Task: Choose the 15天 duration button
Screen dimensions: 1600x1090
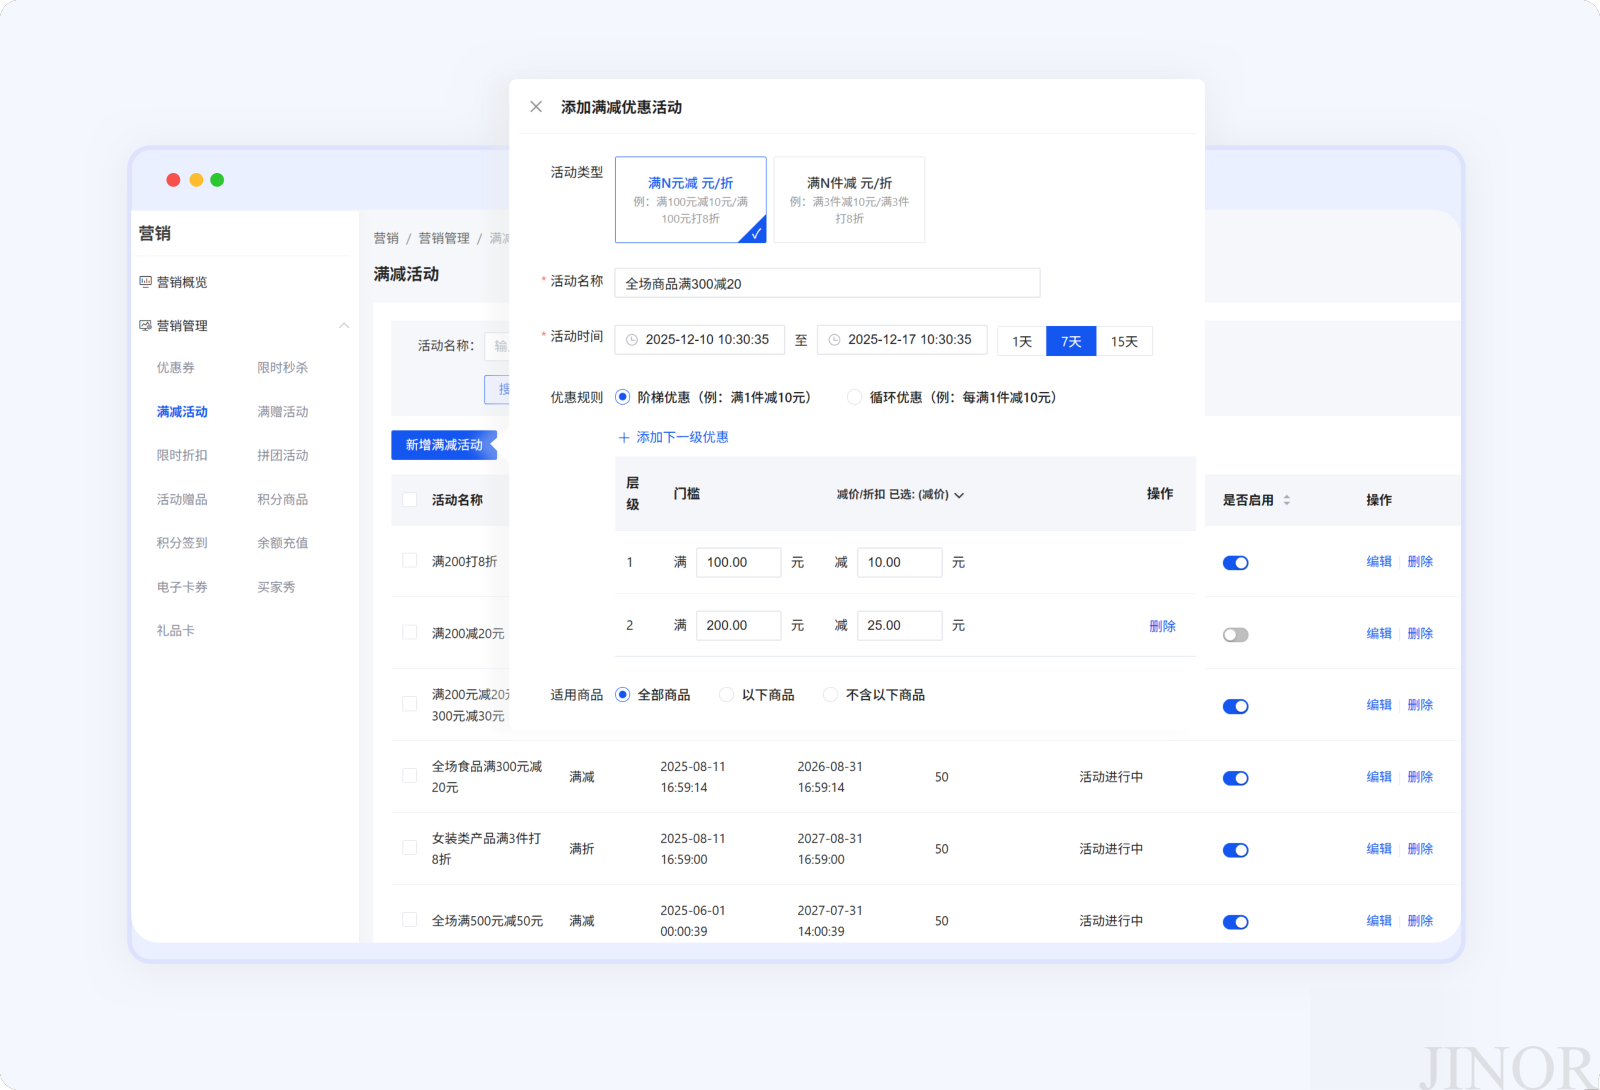Action: click(x=1124, y=341)
